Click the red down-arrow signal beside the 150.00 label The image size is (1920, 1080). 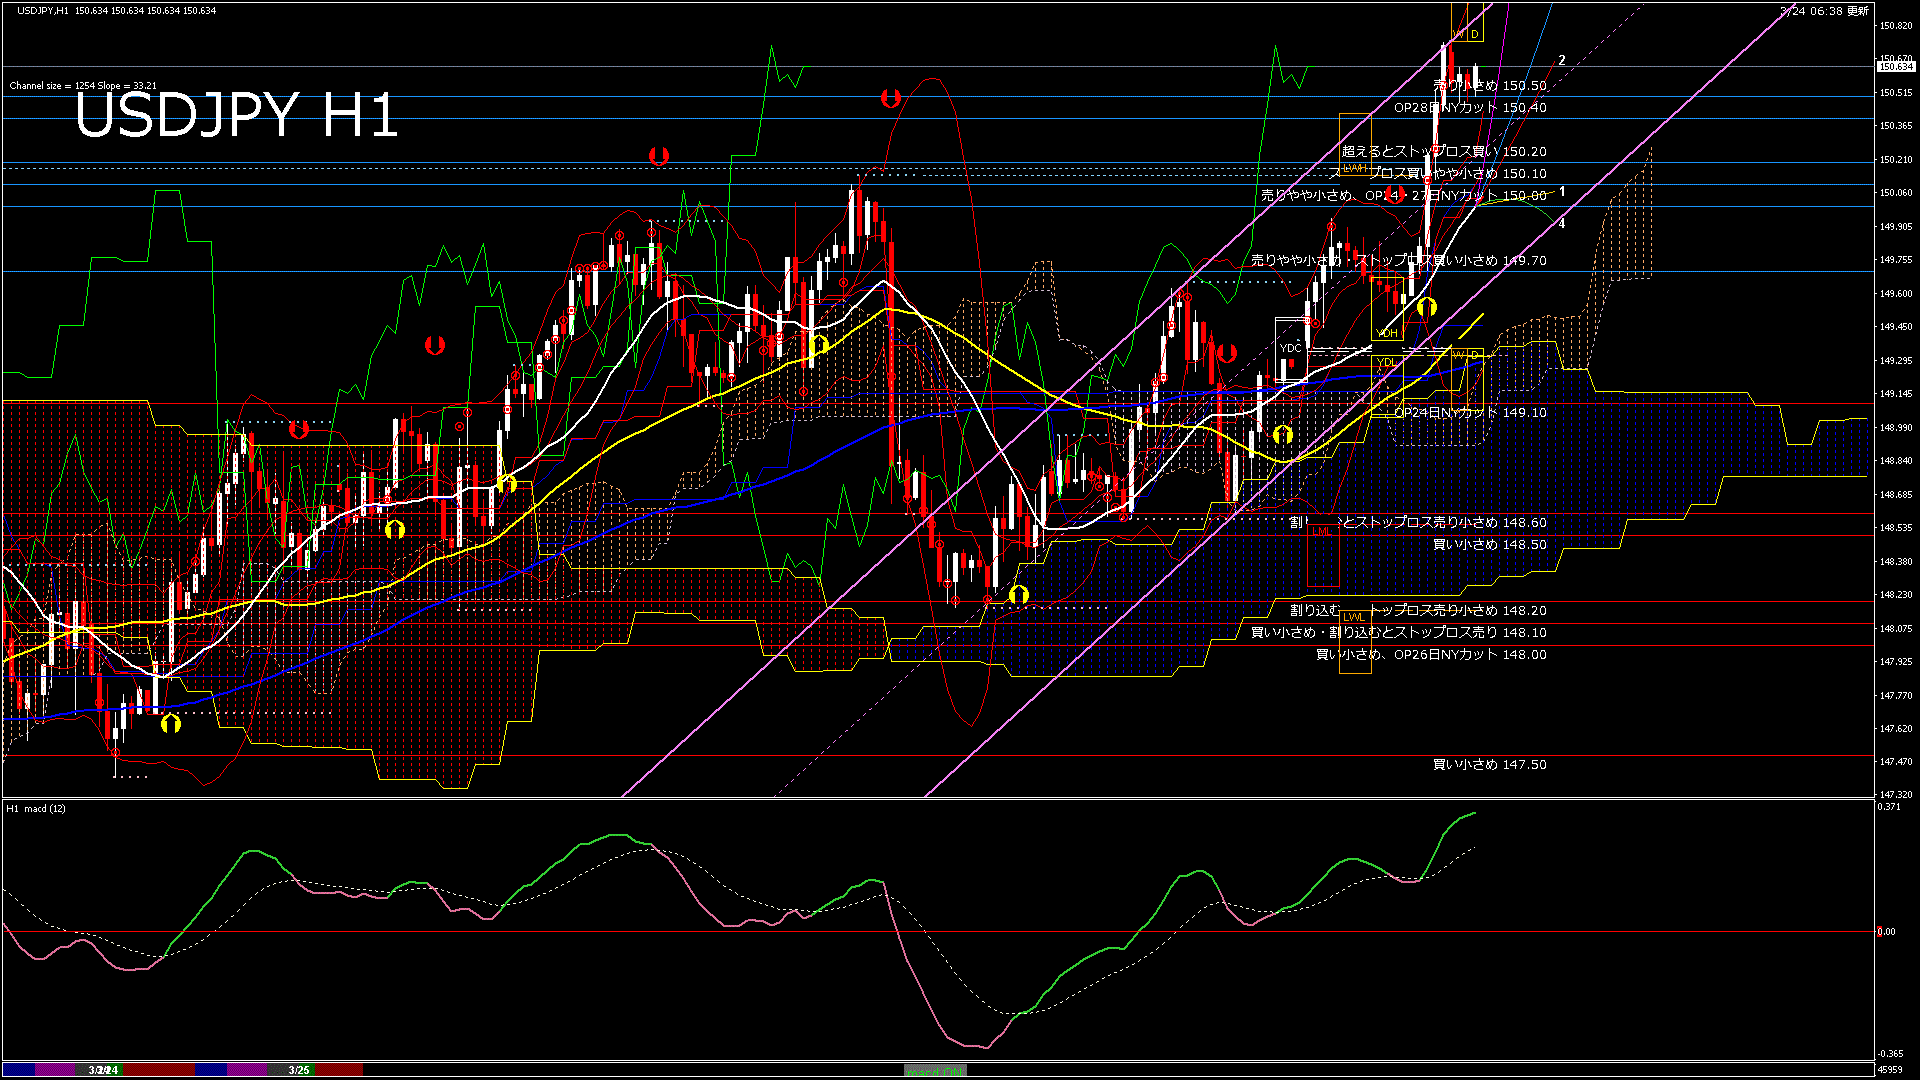click(x=1396, y=194)
